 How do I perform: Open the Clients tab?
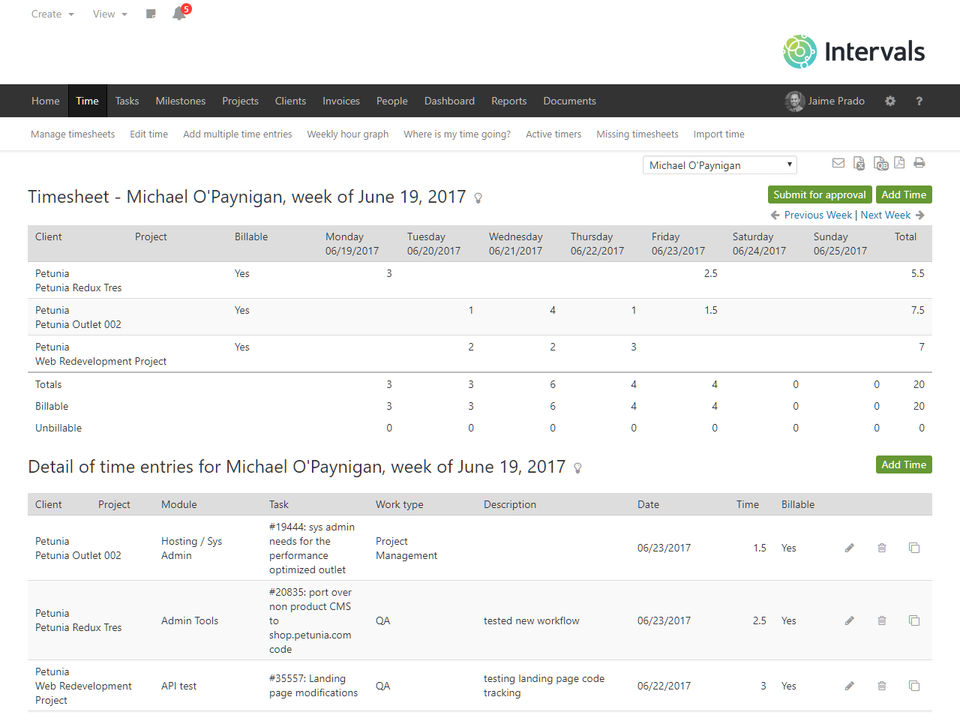[290, 101]
